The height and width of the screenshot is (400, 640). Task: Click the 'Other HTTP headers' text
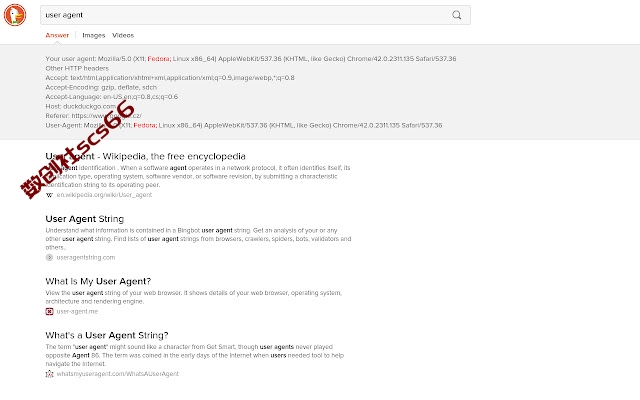[x=77, y=68]
